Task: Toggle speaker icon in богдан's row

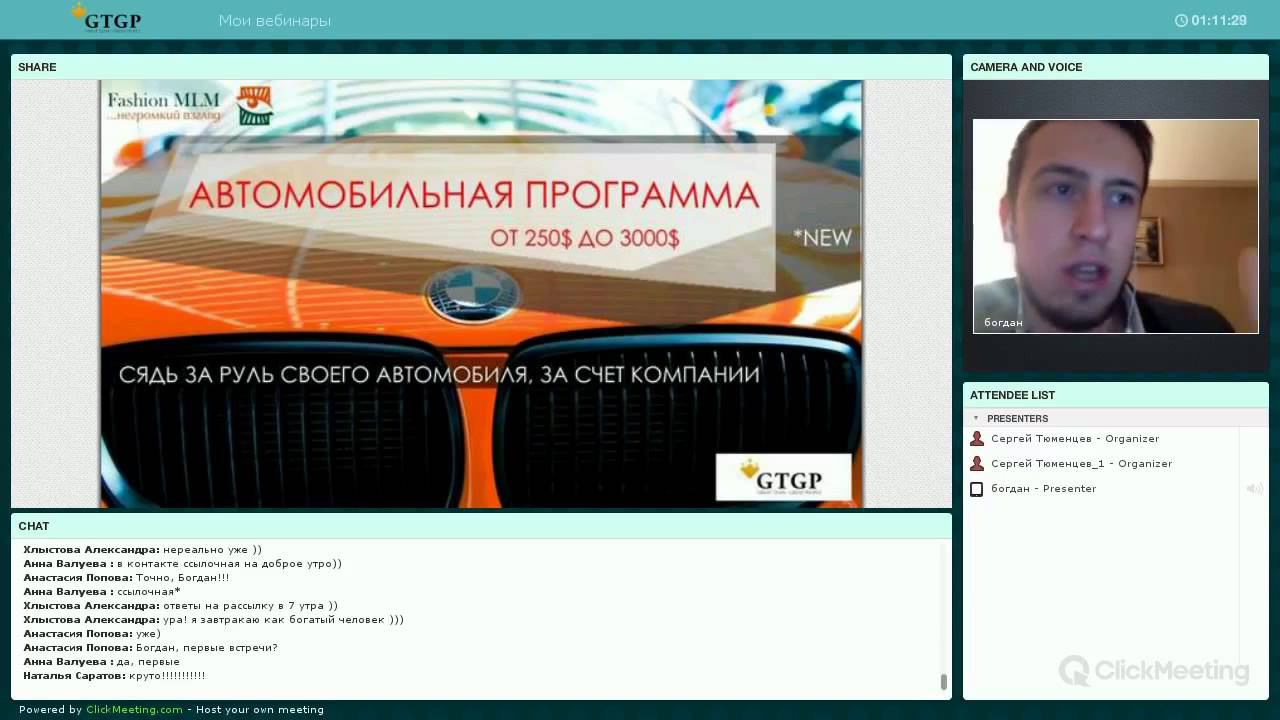Action: point(1254,489)
